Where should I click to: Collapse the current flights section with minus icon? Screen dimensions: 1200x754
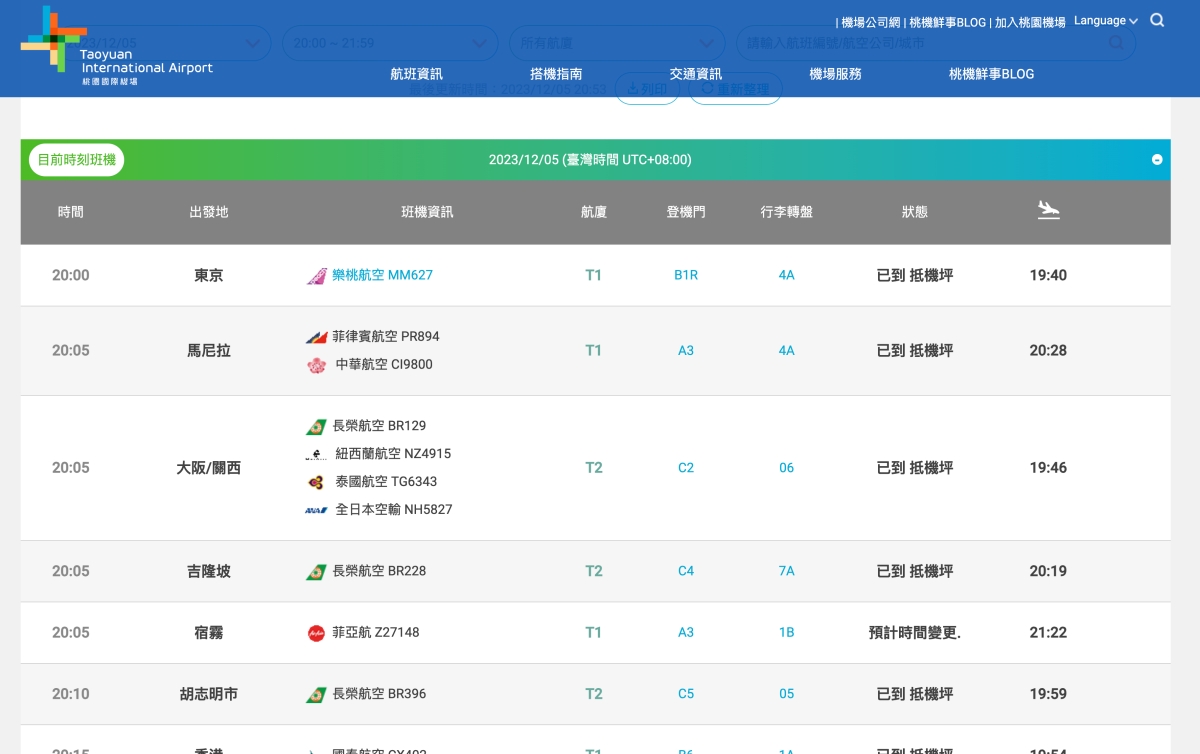(1157, 160)
